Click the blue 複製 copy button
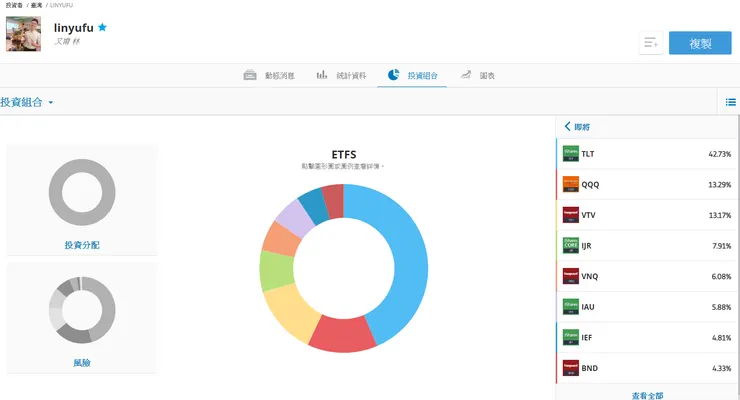The width and height of the screenshot is (740, 400). (x=700, y=43)
